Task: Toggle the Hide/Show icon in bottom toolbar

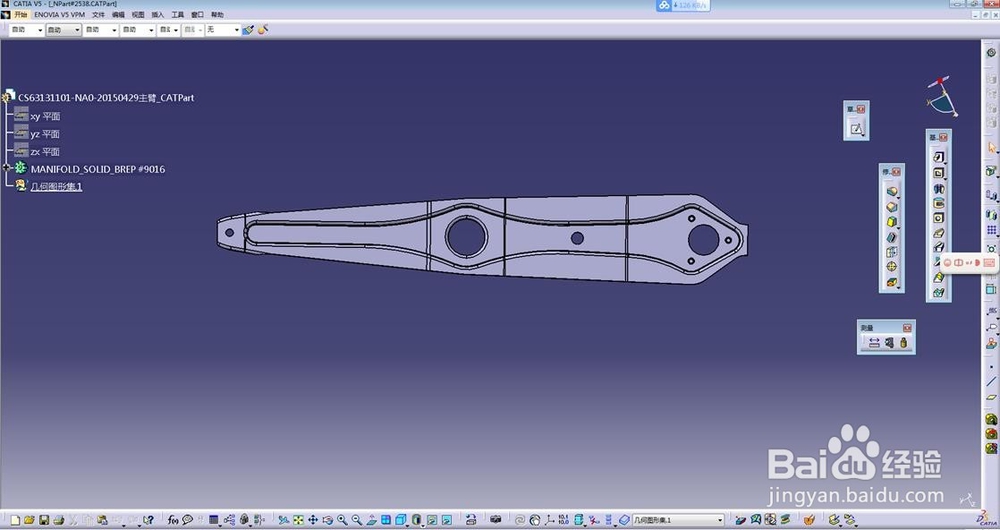Action: point(432,520)
